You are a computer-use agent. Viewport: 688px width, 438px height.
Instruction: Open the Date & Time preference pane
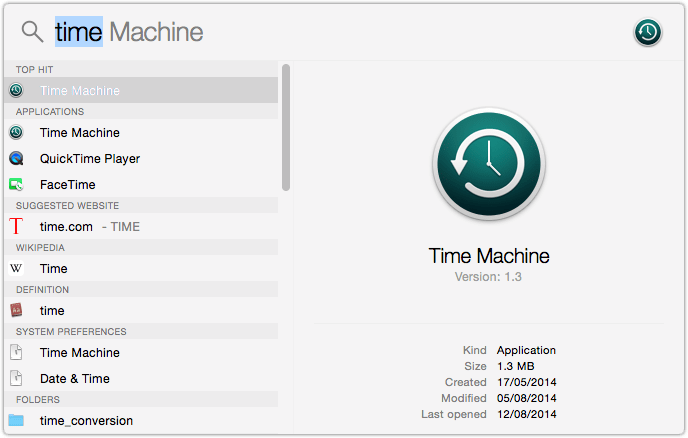tap(141, 378)
